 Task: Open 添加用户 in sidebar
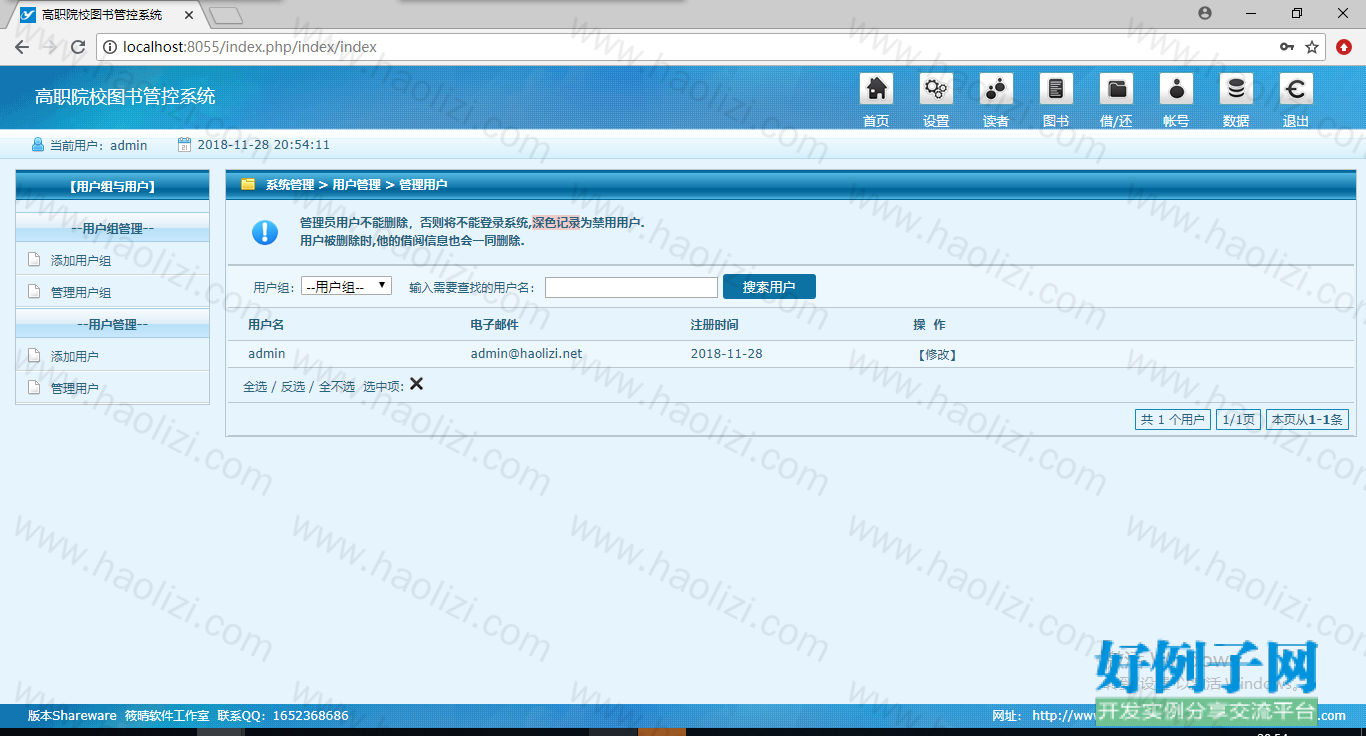click(x=75, y=356)
